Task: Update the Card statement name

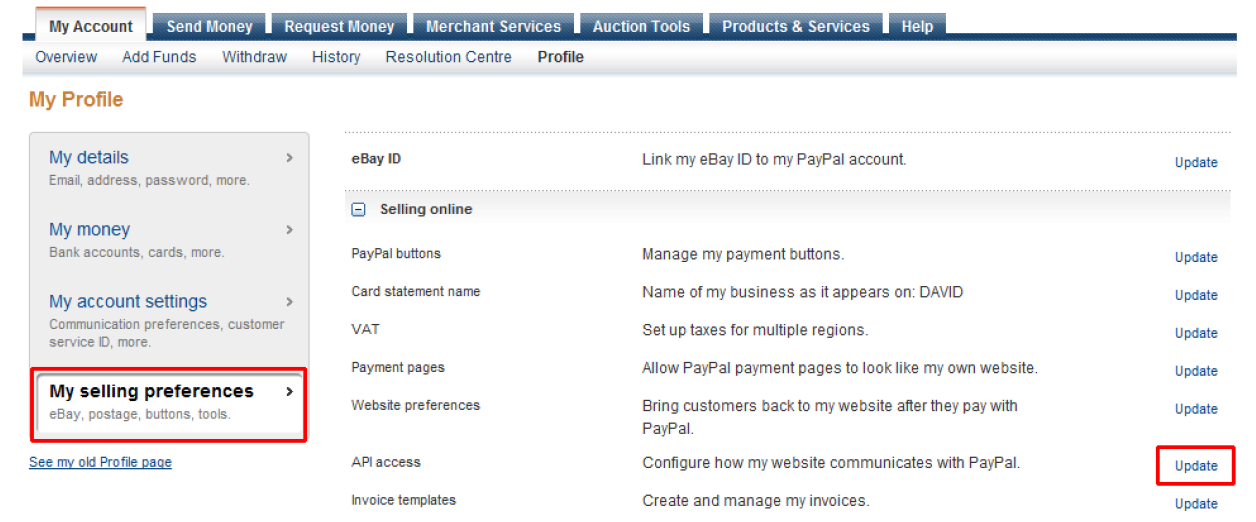Action: point(1196,295)
